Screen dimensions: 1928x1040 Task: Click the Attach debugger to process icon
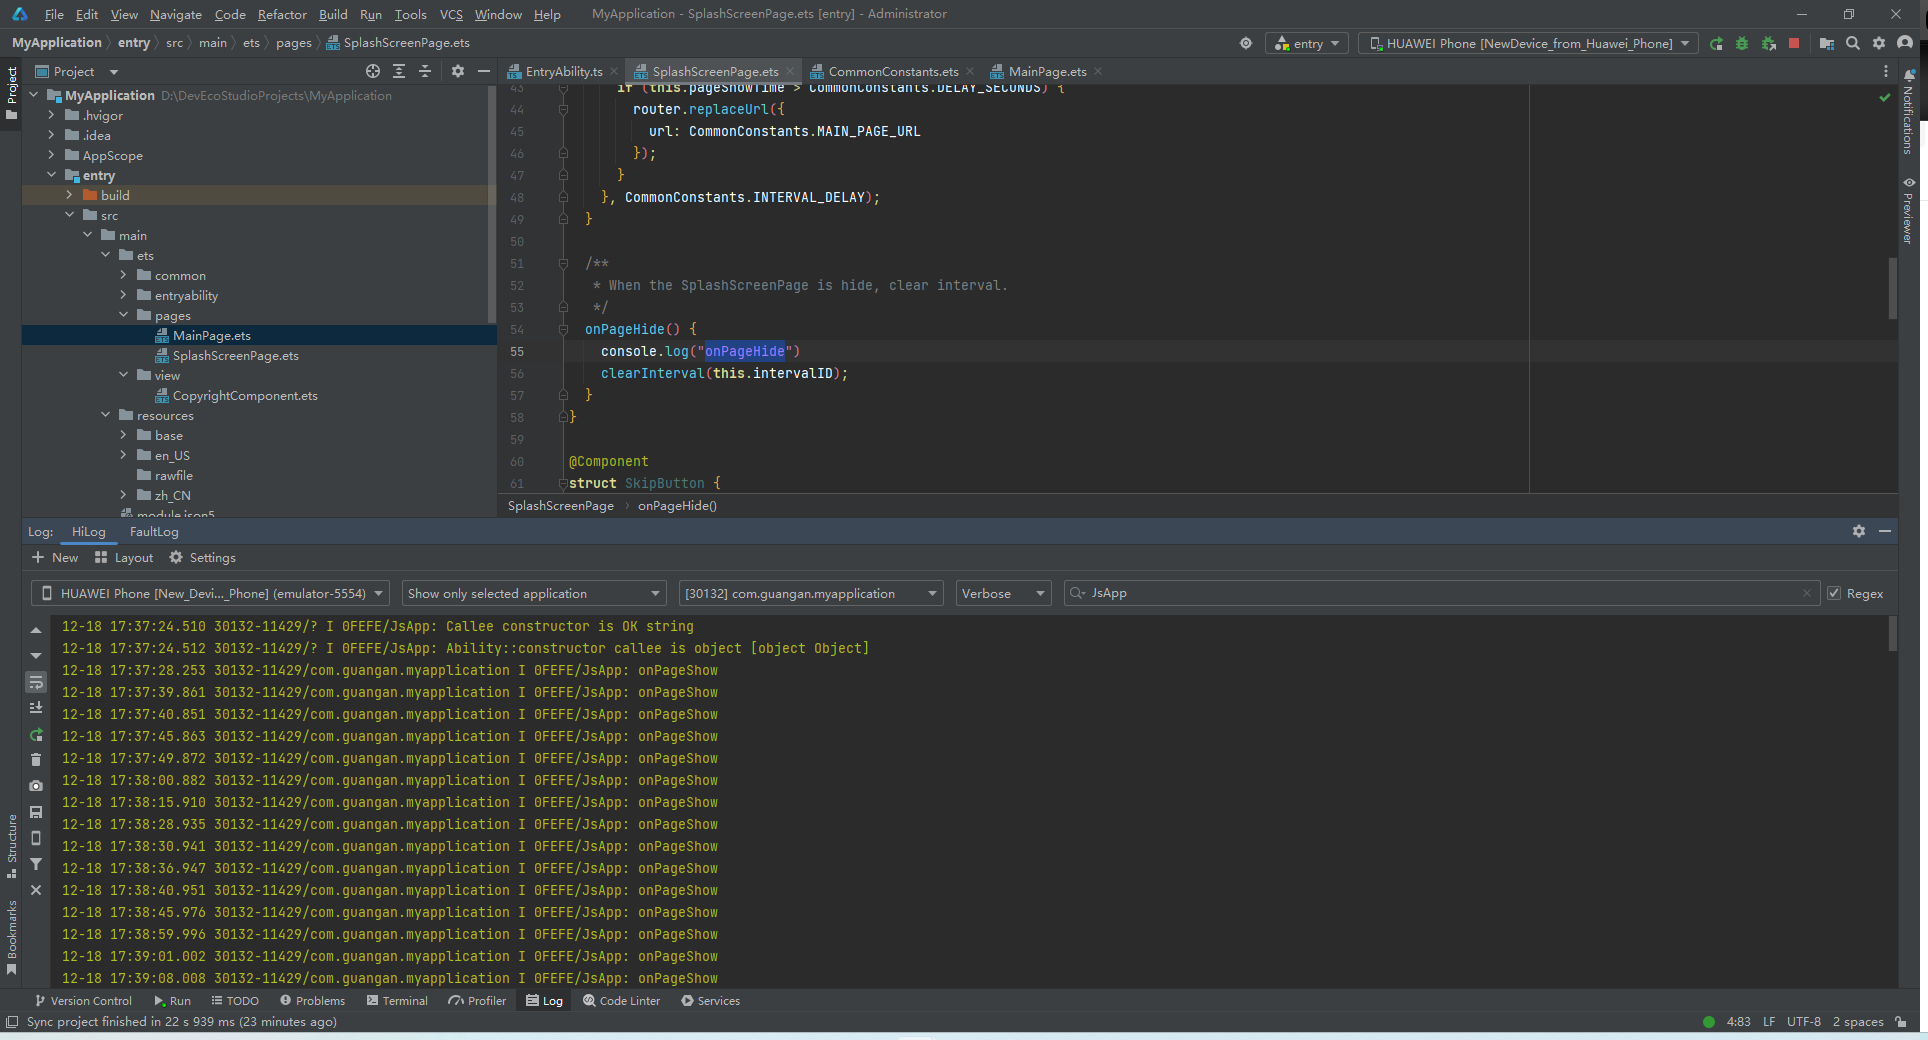click(1768, 43)
